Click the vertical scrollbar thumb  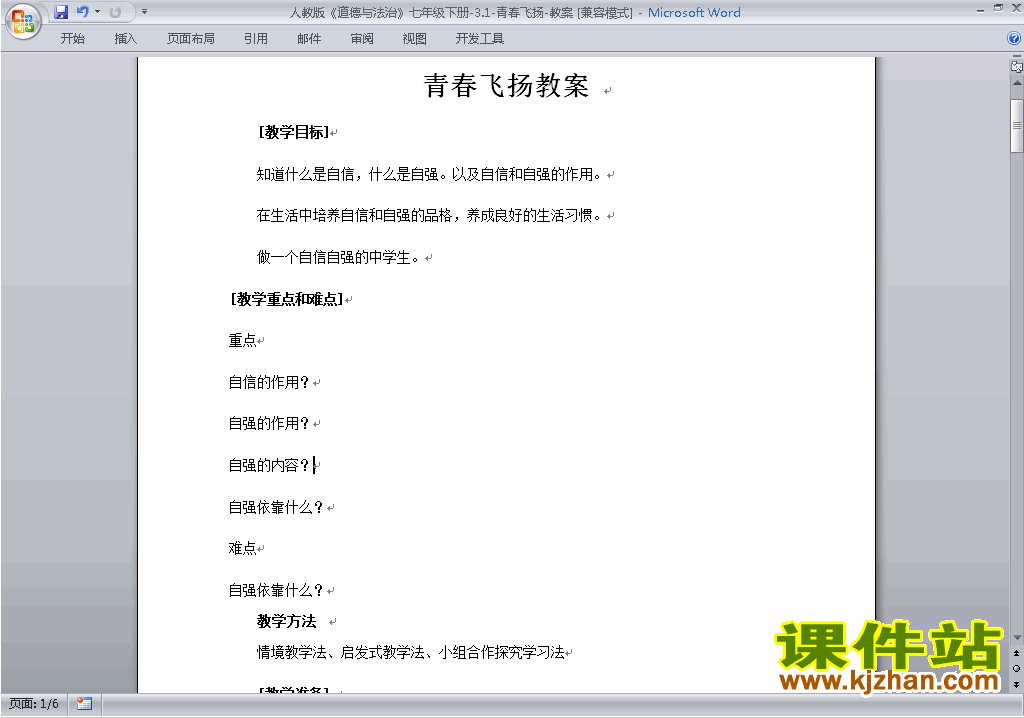(x=1016, y=126)
